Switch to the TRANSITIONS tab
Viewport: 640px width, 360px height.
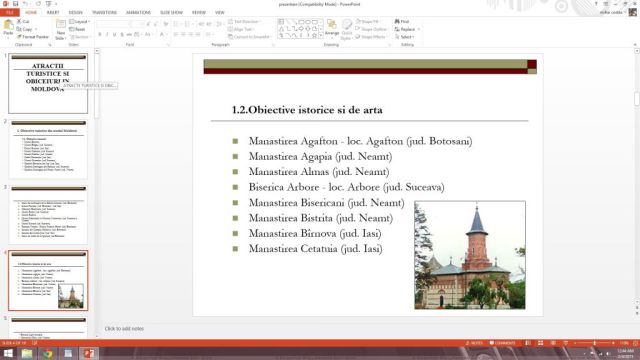104,13
